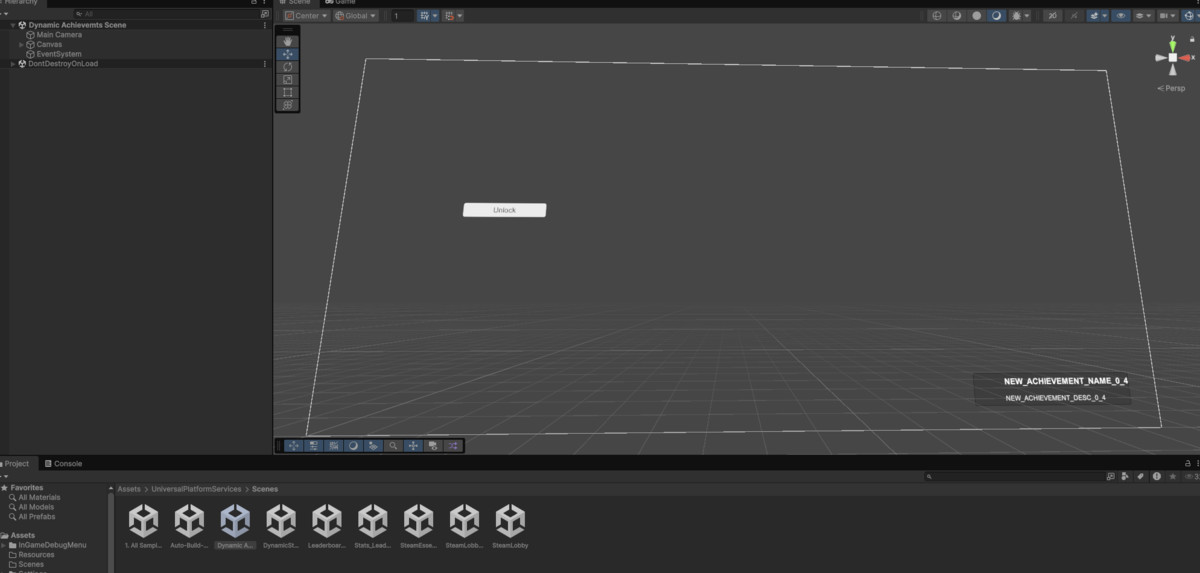Select the Move tool
The image size is (1200, 573).
(x=288, y=54)
